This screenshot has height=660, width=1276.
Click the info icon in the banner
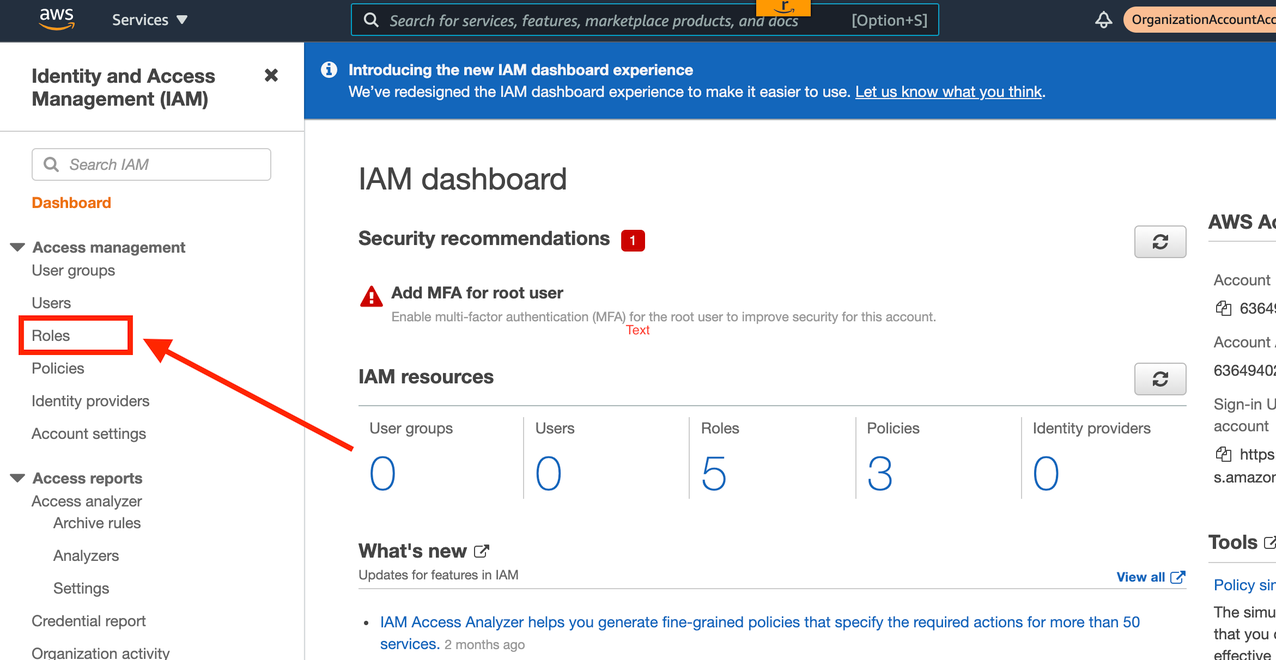328,70
